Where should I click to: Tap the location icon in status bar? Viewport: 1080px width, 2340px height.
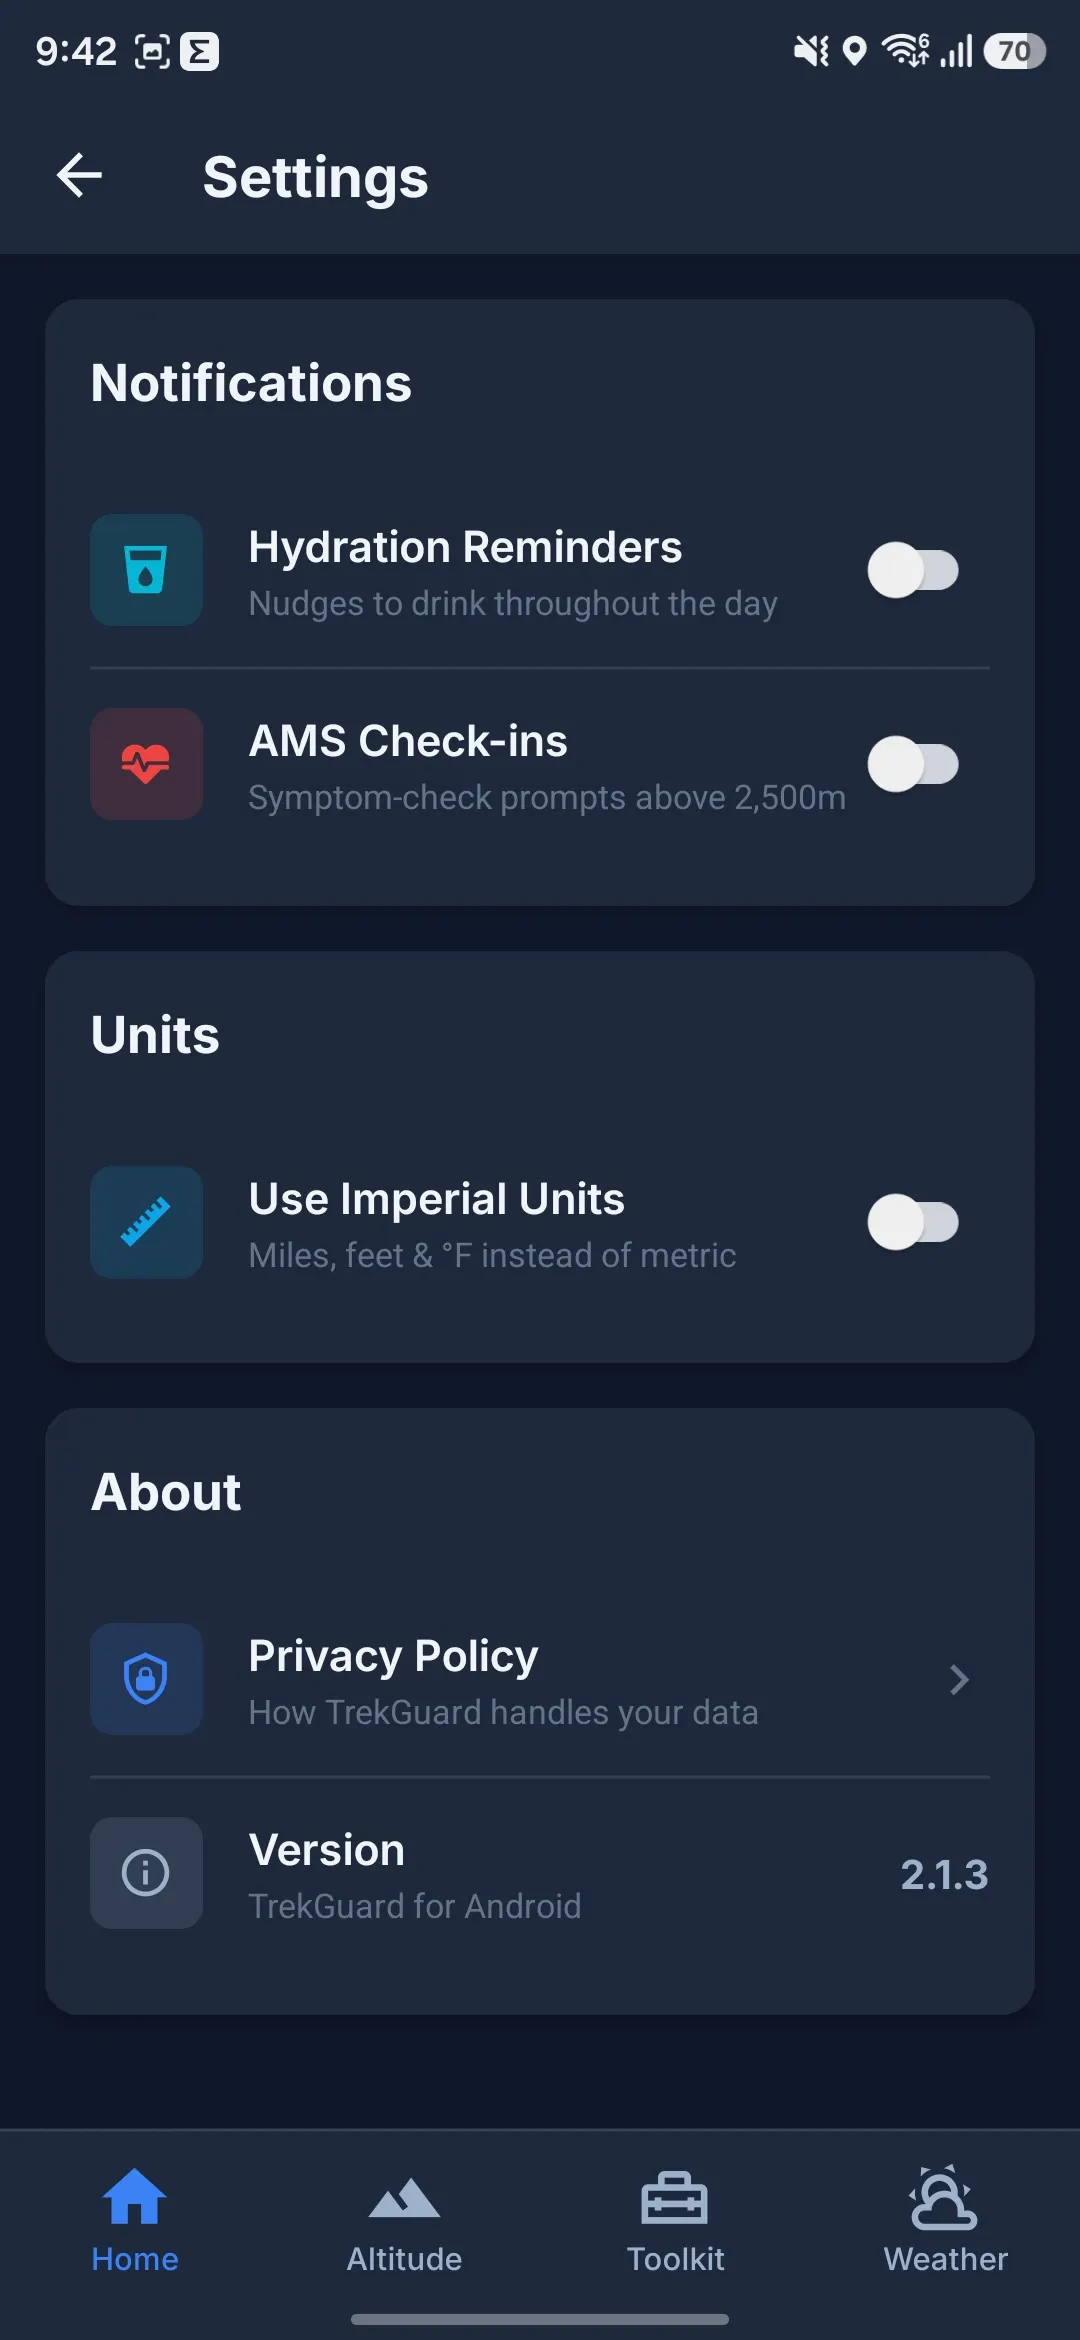854,51
